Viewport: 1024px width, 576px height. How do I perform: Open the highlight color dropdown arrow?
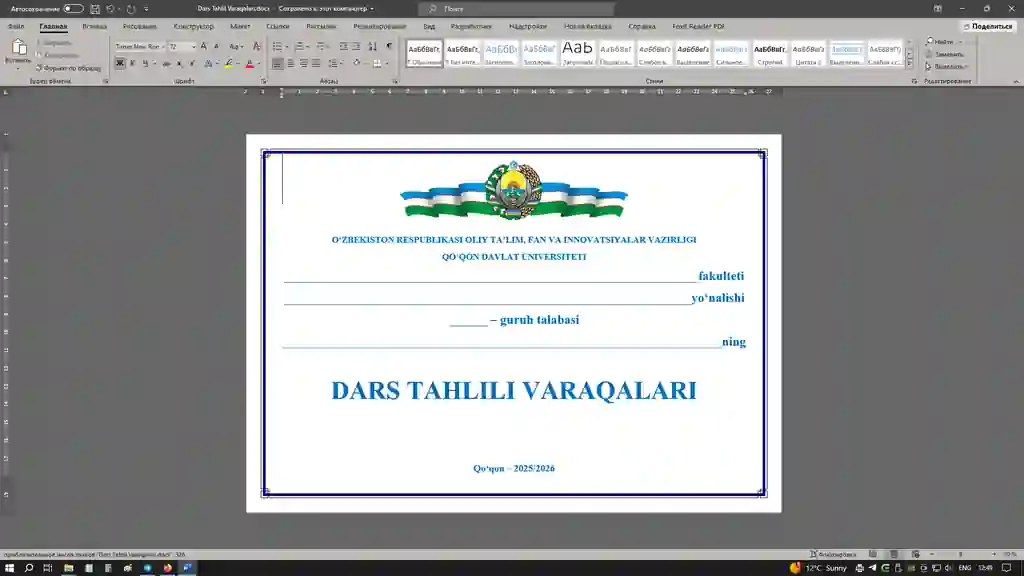point(238,63)
